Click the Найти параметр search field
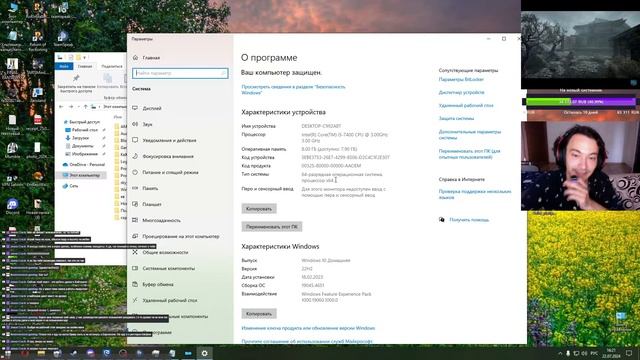Image resolution: width=640 pixels, height=360 pixels. pos(180,73)
